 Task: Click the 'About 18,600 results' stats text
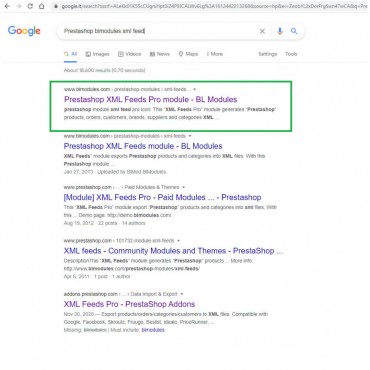pyautogui.click(x=104, y=70)
